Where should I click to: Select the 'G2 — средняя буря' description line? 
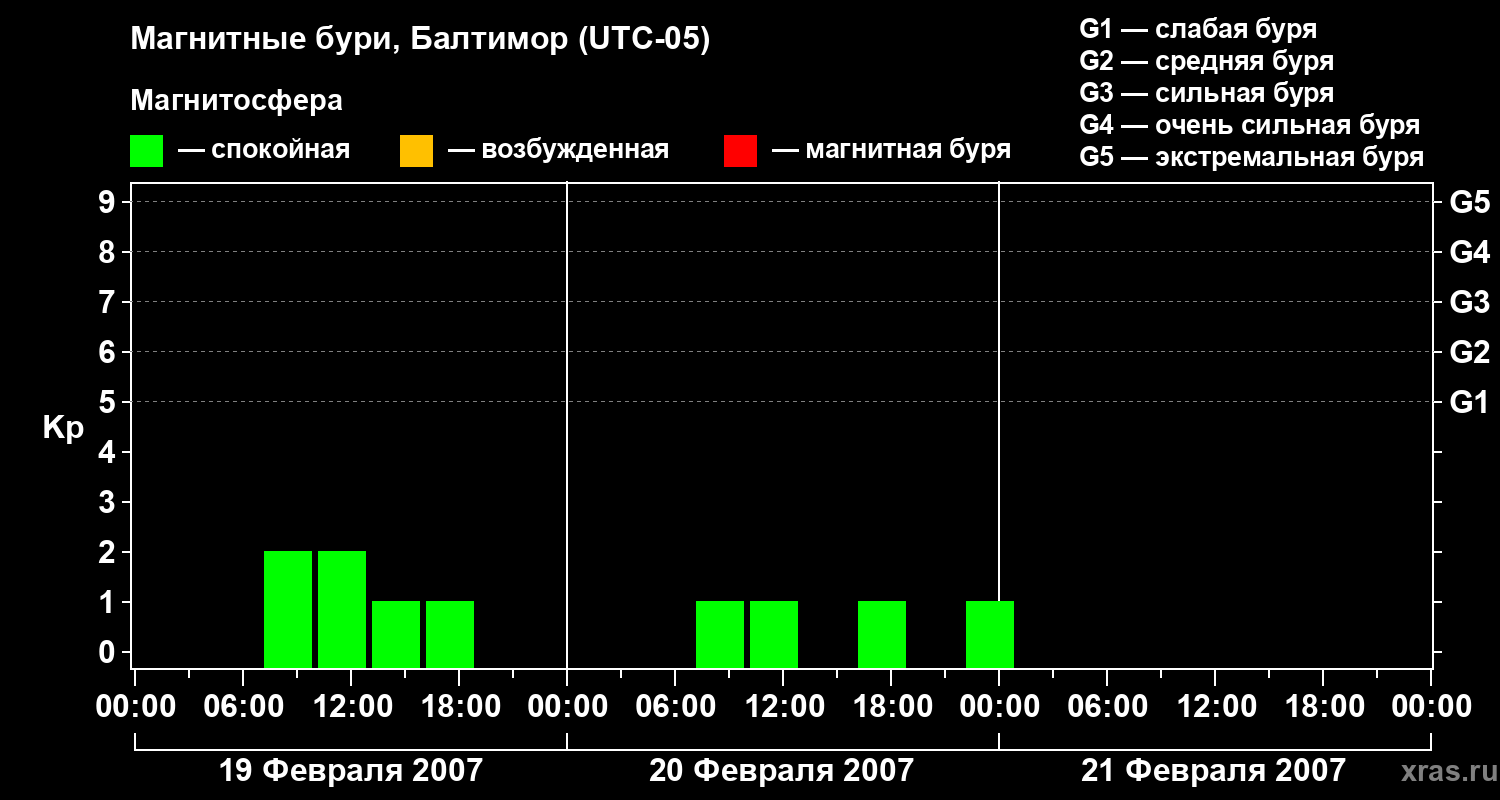point(1207,61)
